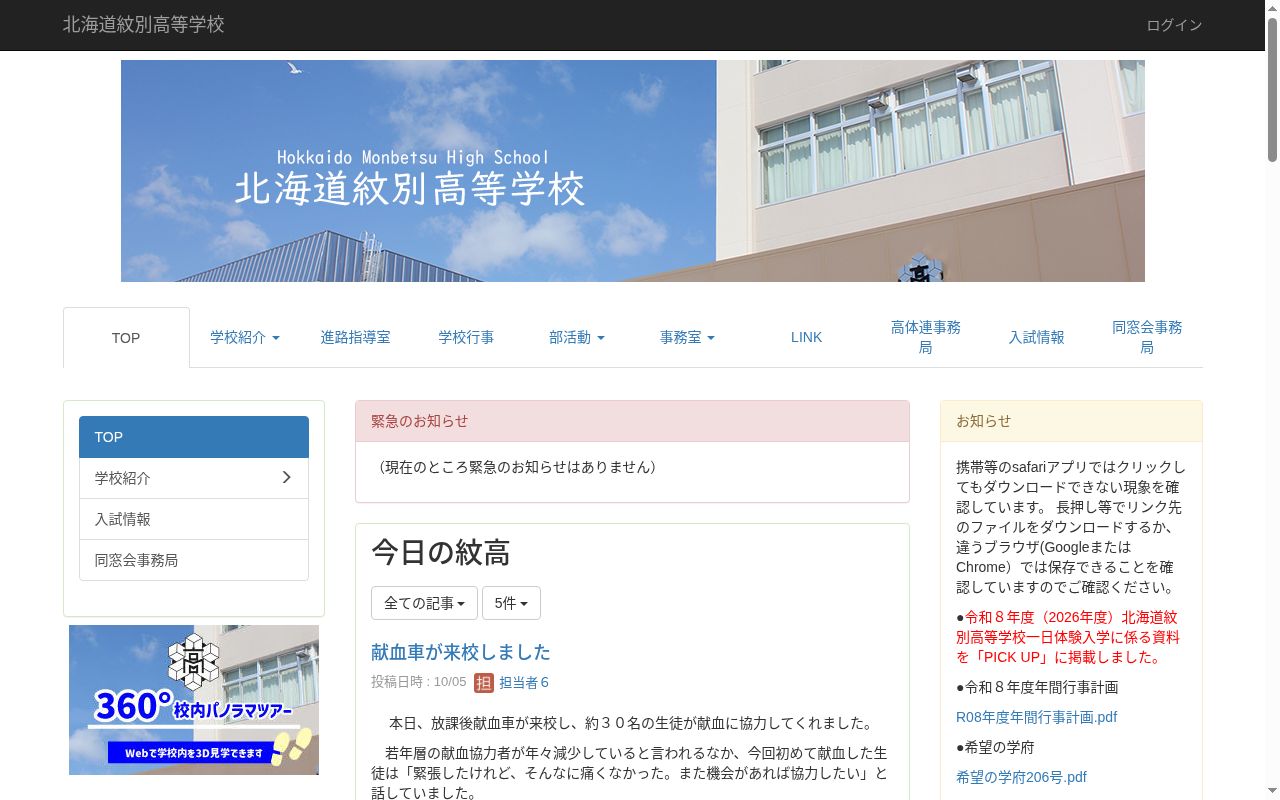Select the TOP navigation tab
The width and height of the screenshot is (1280, 800).
(126, 338)
